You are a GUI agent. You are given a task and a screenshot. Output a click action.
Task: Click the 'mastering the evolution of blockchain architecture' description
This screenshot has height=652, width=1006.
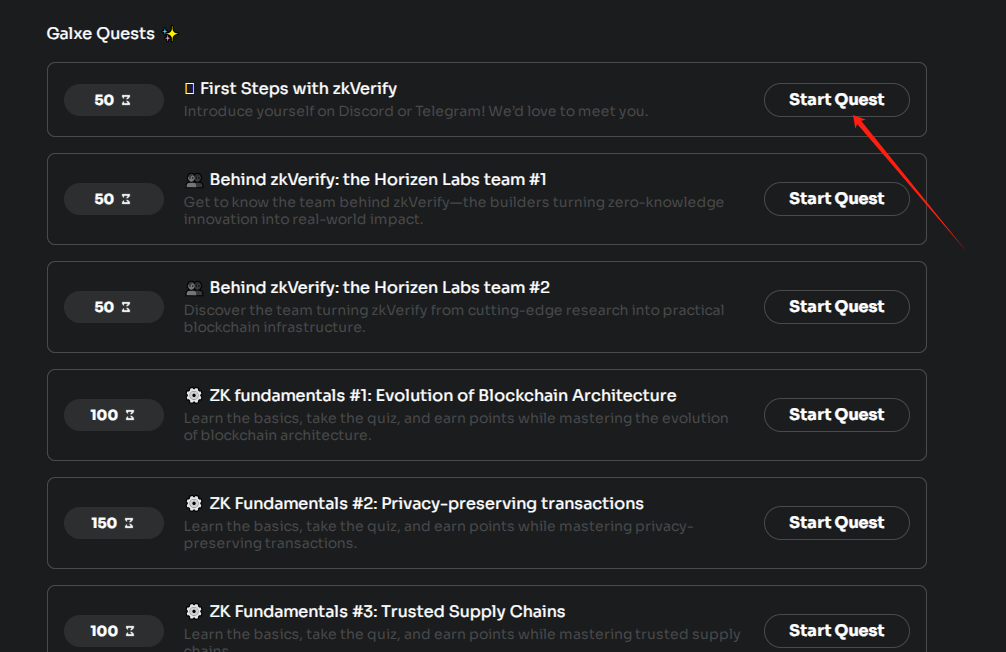click(456, 427)
